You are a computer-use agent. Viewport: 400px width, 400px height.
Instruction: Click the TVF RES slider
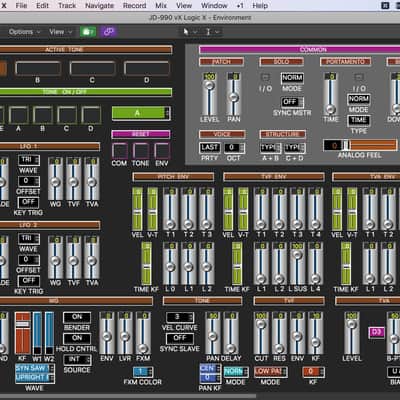pos(279,333)
